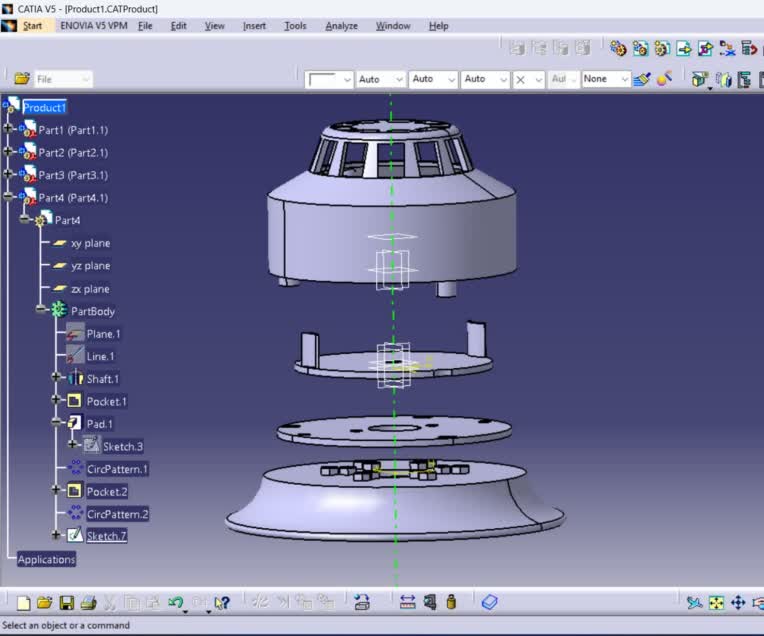Expand the Pocket.2 node
Image resolution: width=764 pixels, height=636 pixels.
pos(56,490)
